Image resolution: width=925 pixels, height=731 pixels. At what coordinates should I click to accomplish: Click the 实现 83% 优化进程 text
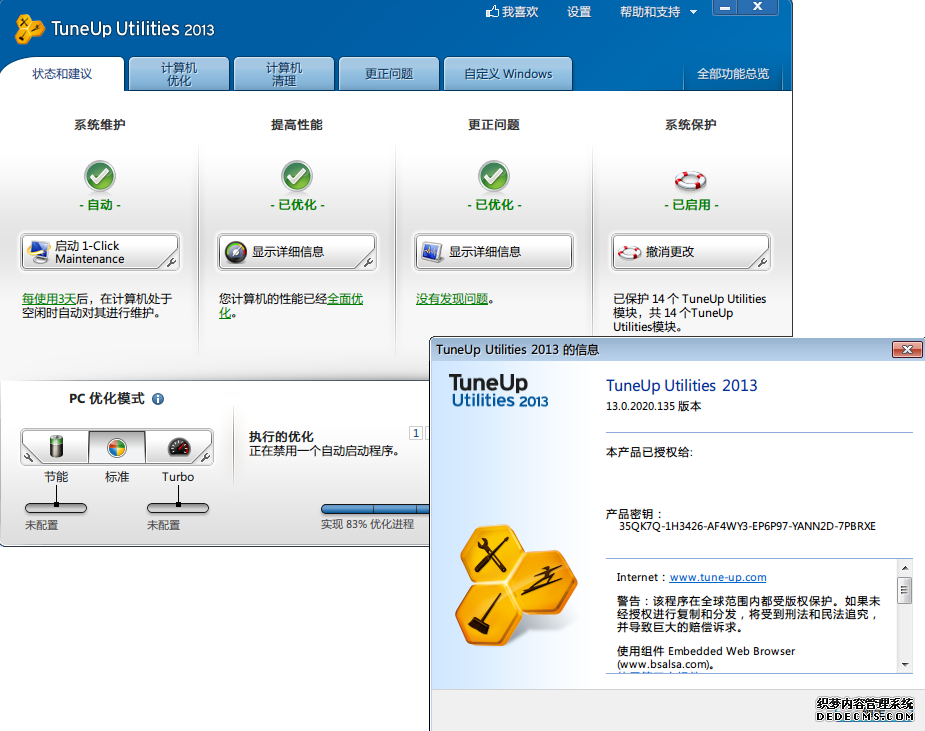(x=367, y=525)
